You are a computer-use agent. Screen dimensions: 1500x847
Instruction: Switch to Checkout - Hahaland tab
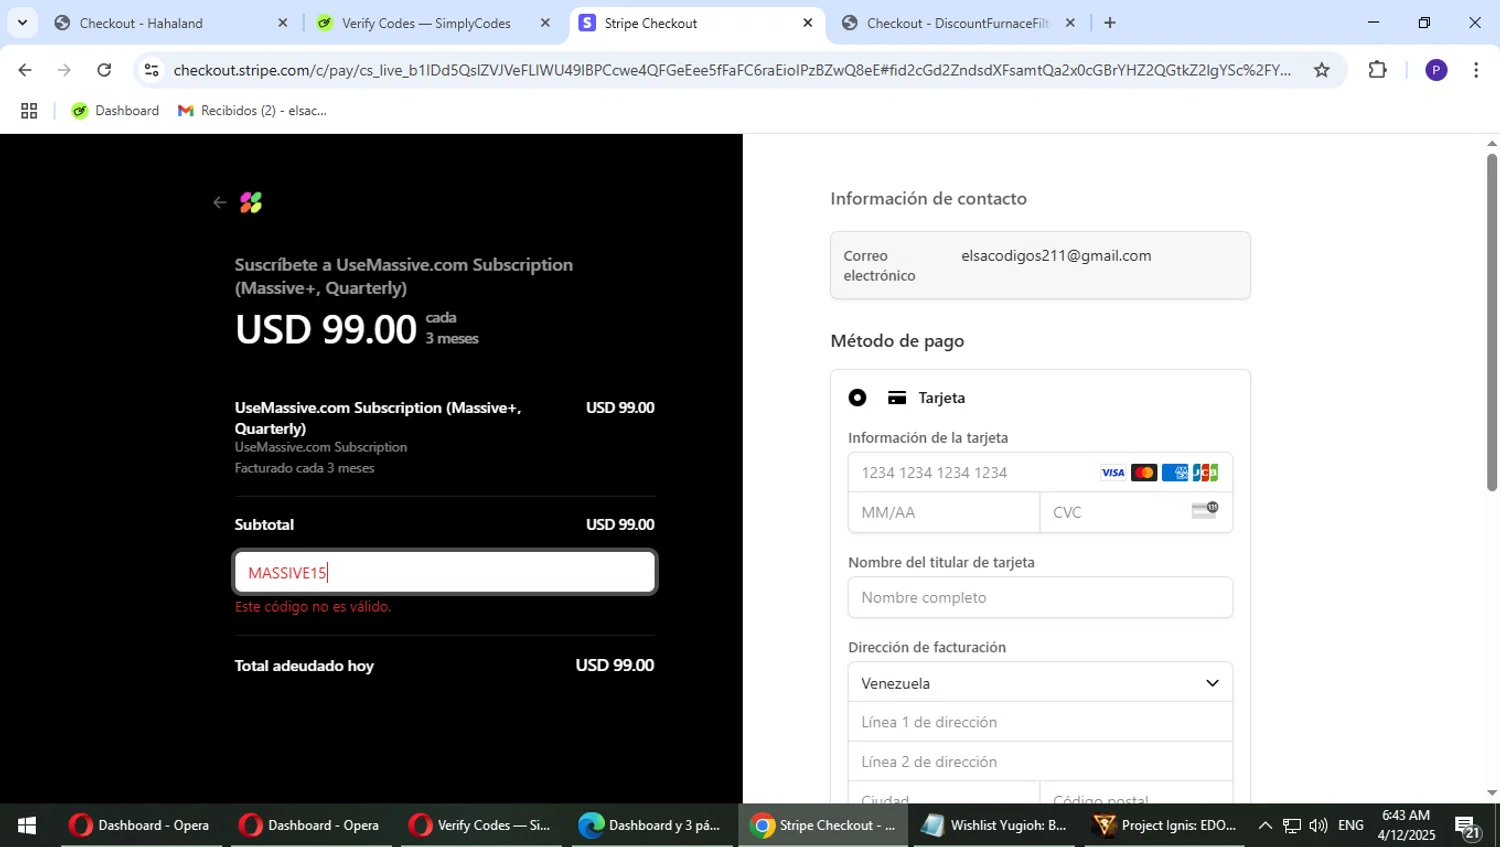pyautogui.click(x=170, y=23)
